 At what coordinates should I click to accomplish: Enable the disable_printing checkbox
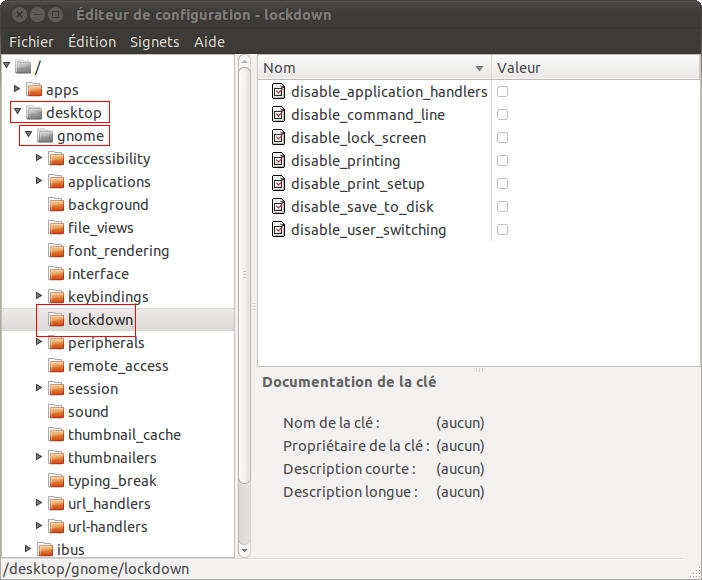(502, 160)
